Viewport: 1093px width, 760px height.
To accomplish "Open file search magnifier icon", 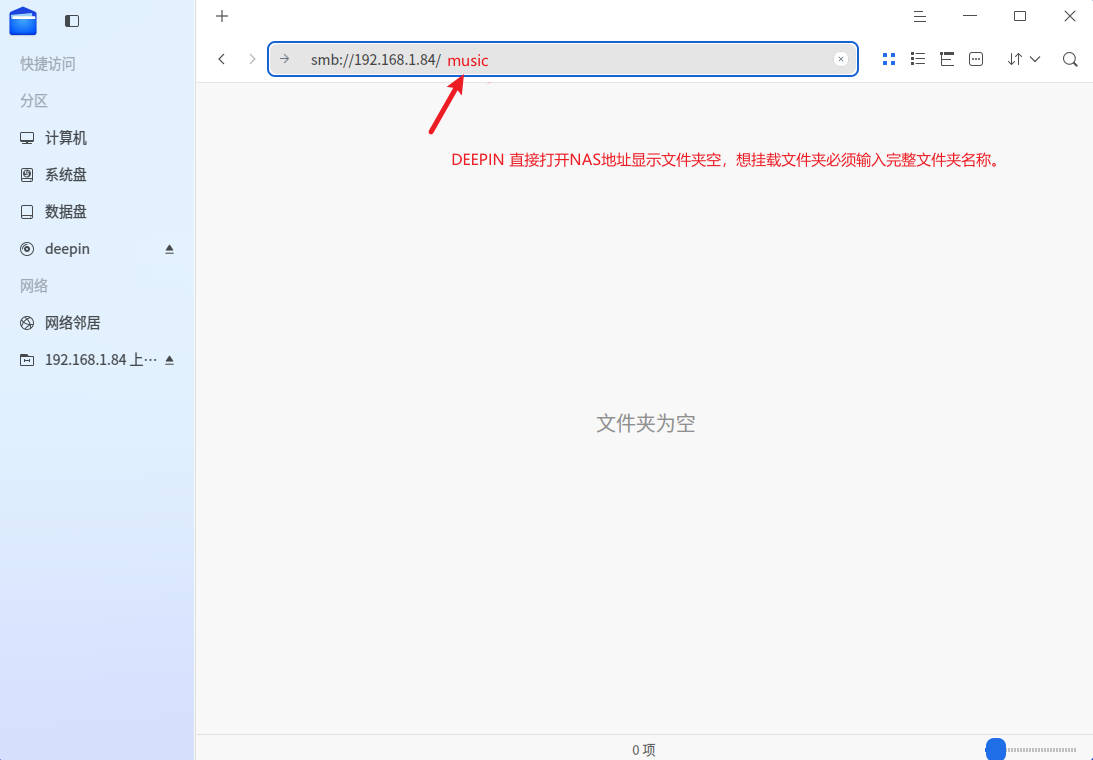I will tap(1070, 59).
